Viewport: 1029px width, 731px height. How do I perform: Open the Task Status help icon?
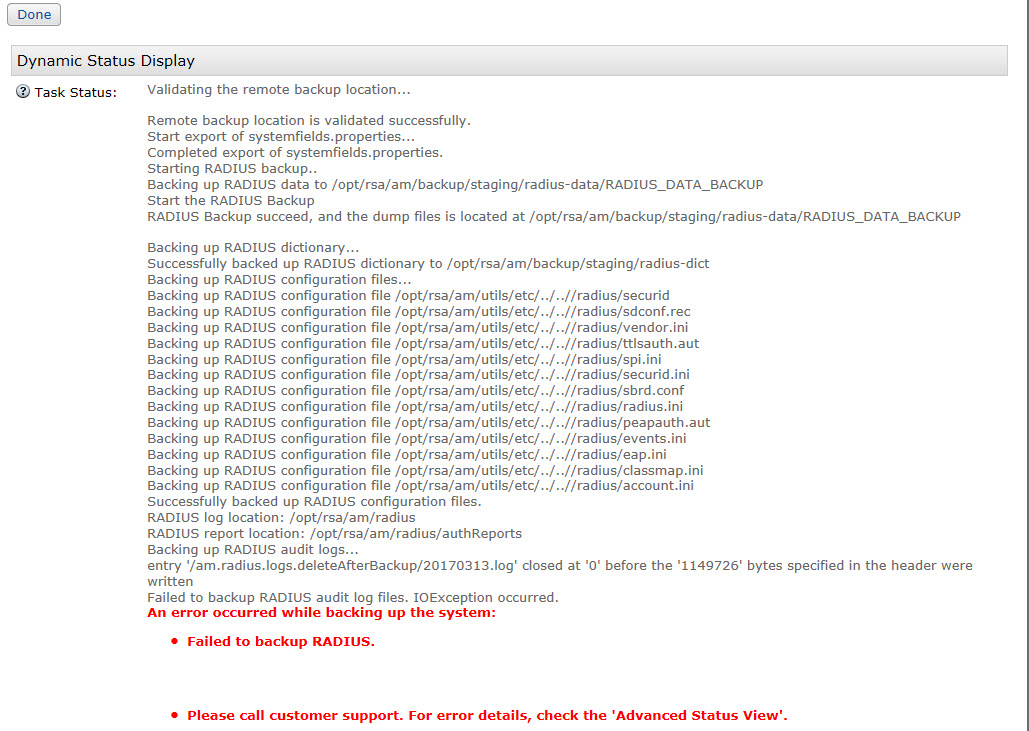(x=23, y=92)
